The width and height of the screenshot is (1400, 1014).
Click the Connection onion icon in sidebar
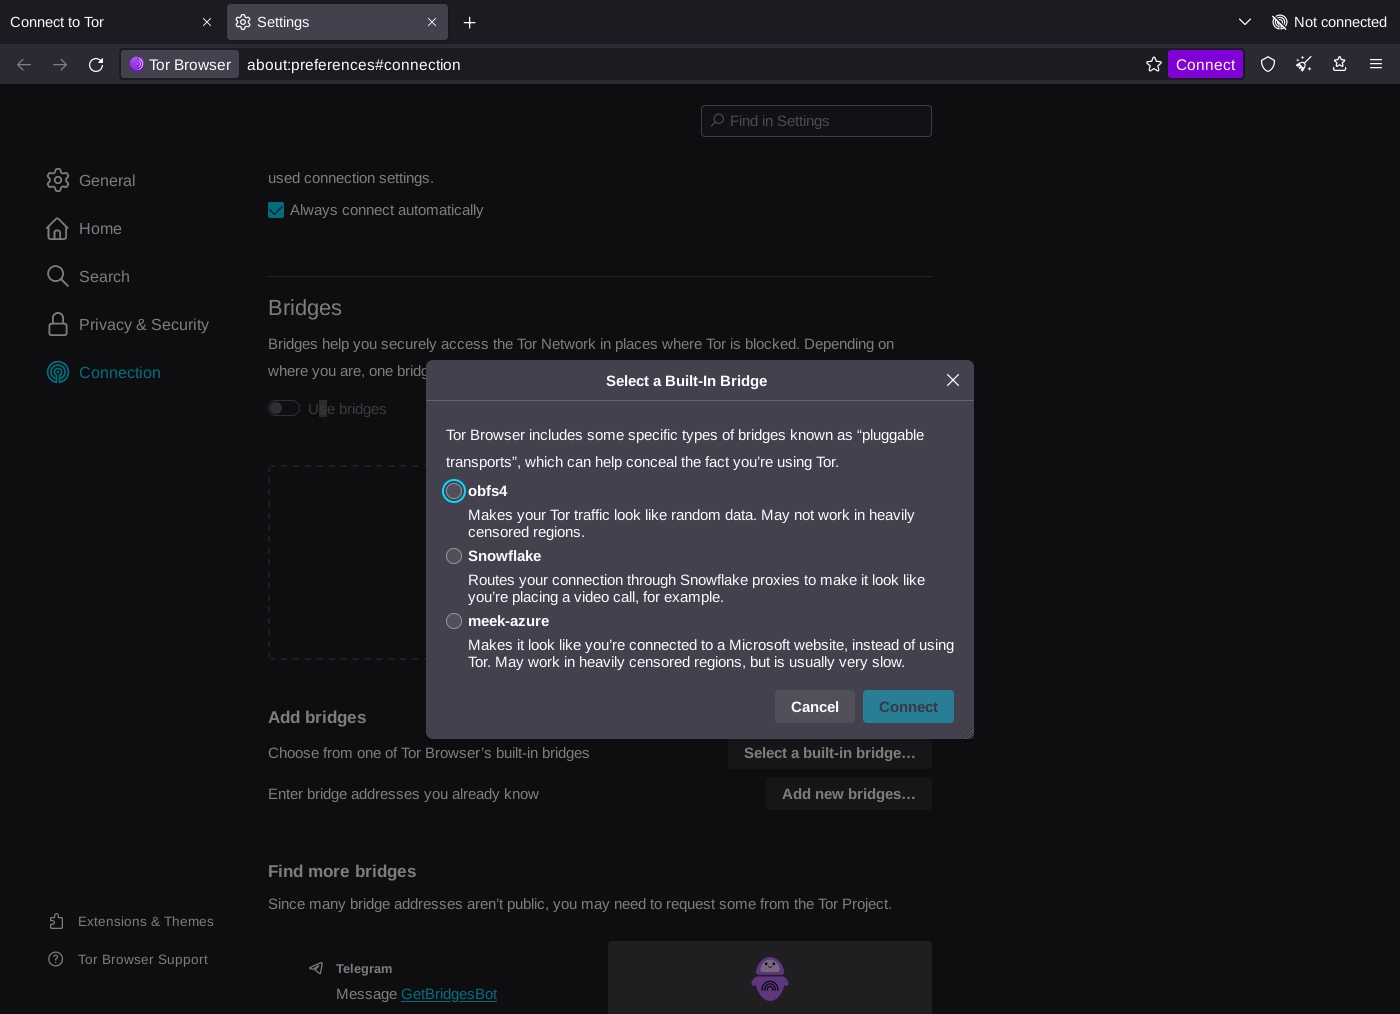(58, 372)
